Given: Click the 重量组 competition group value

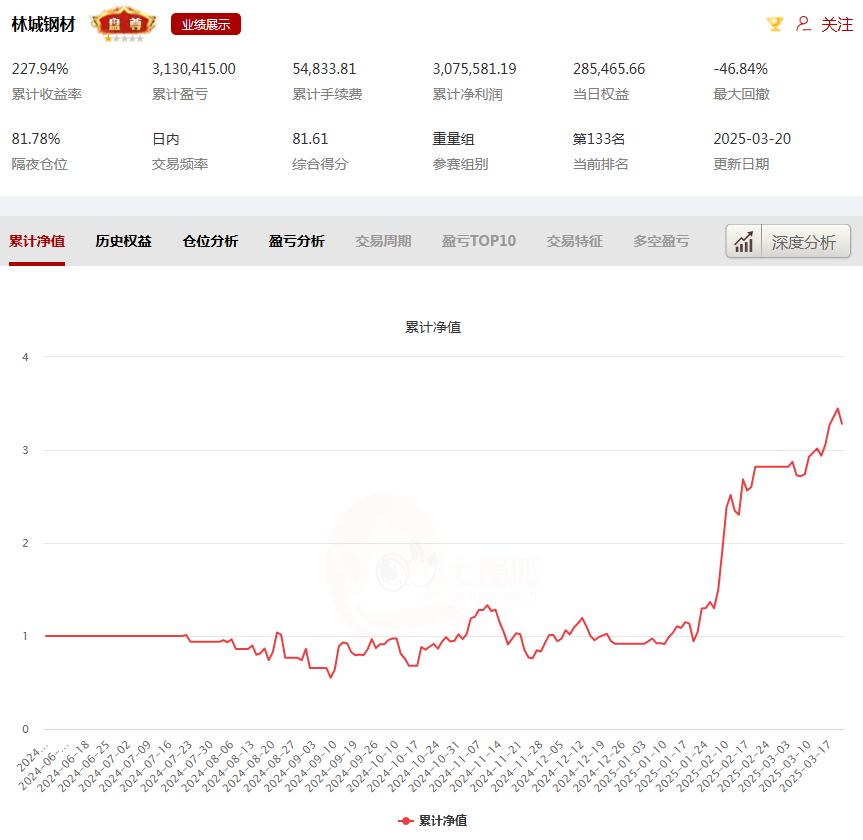Looking at the screenshot, I should click(454, 139).
